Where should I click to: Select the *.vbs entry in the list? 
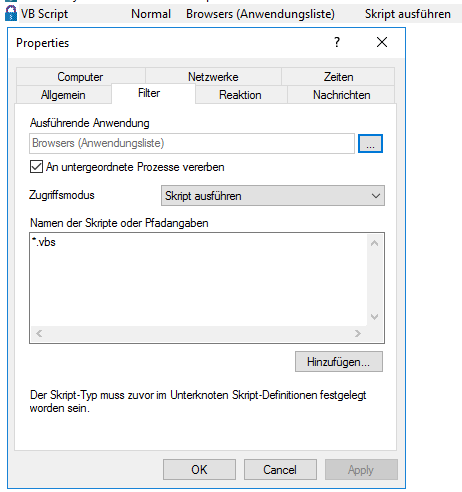pos(44,242)
